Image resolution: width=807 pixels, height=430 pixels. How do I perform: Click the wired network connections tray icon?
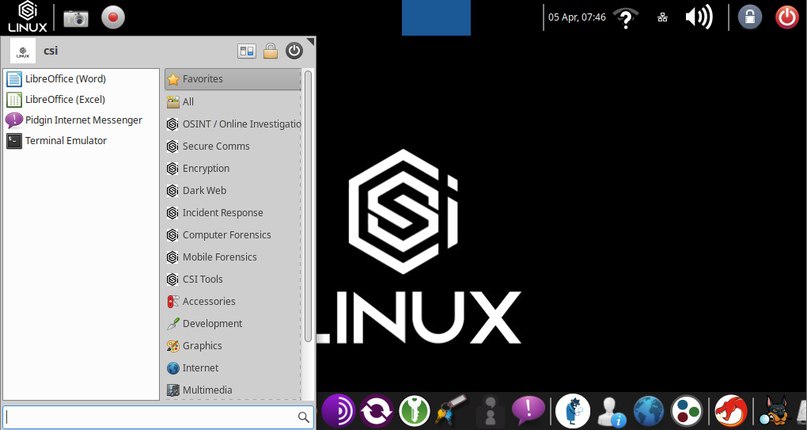(x=662, y=18)
